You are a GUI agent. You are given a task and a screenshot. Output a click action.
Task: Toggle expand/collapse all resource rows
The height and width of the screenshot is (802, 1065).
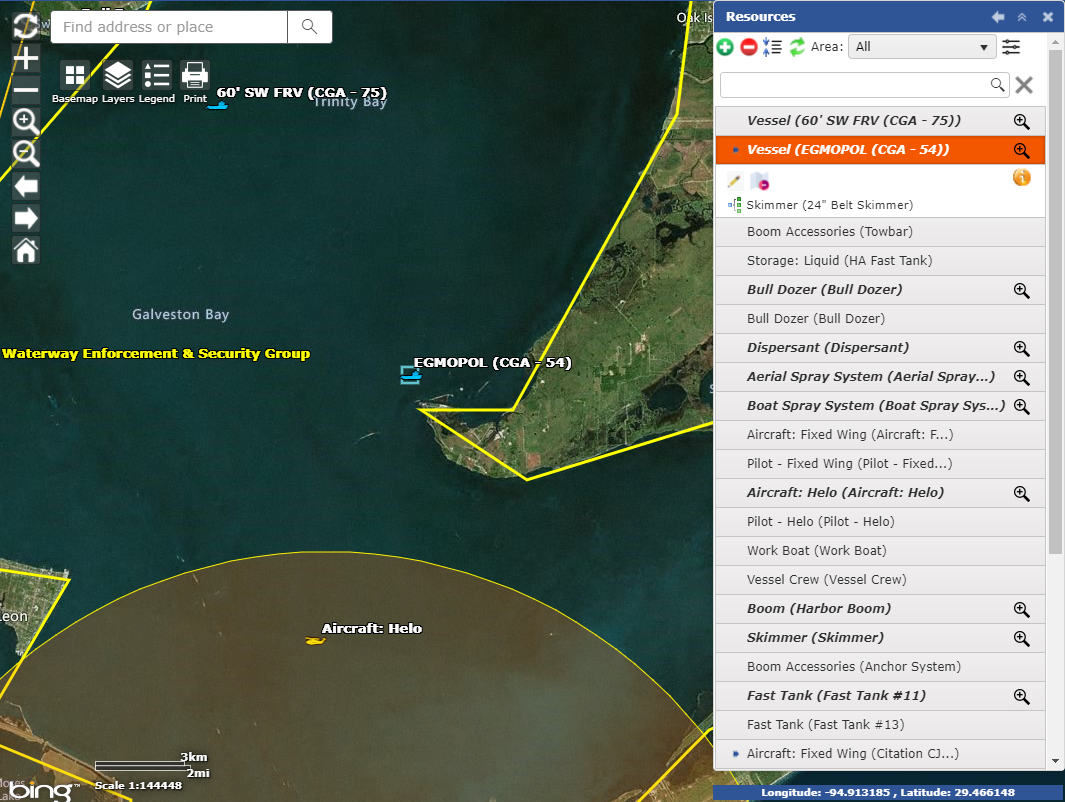772,47
